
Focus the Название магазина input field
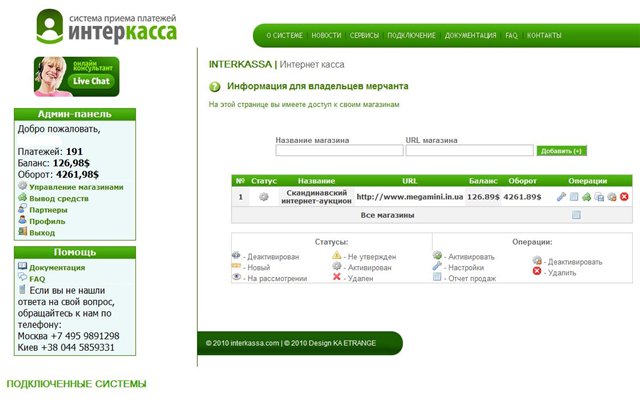pos(339,150)
